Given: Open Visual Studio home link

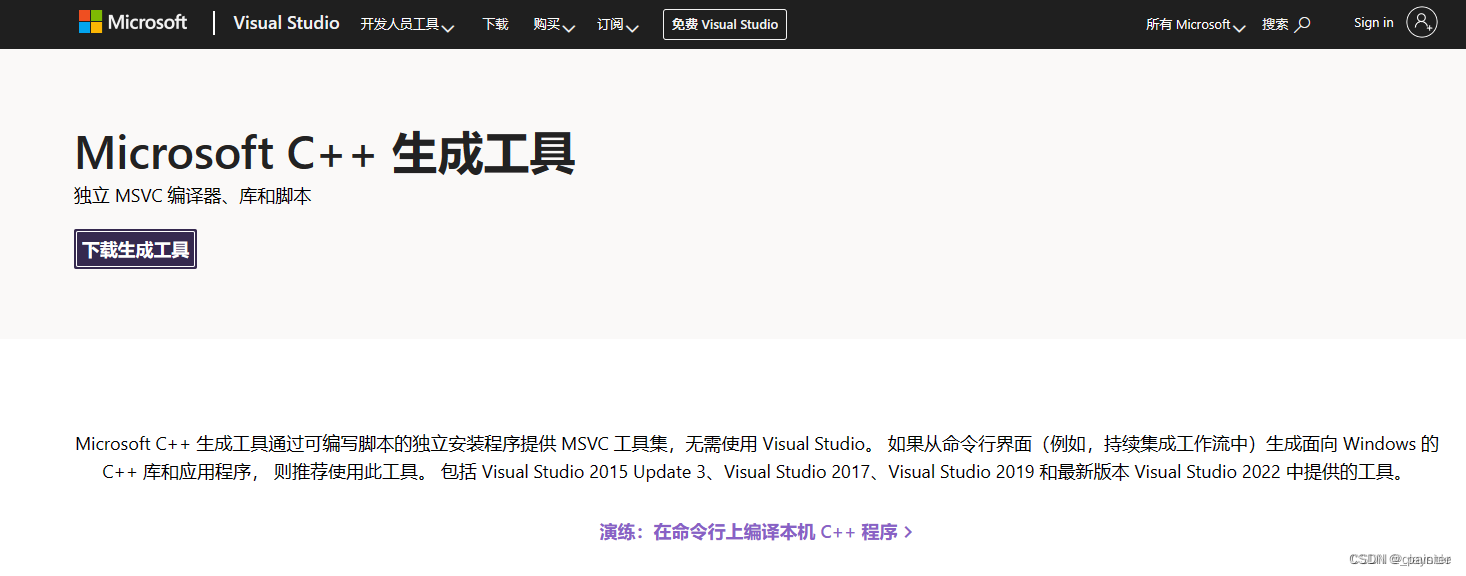Looking at the screenshot, I should pos(286,23).
